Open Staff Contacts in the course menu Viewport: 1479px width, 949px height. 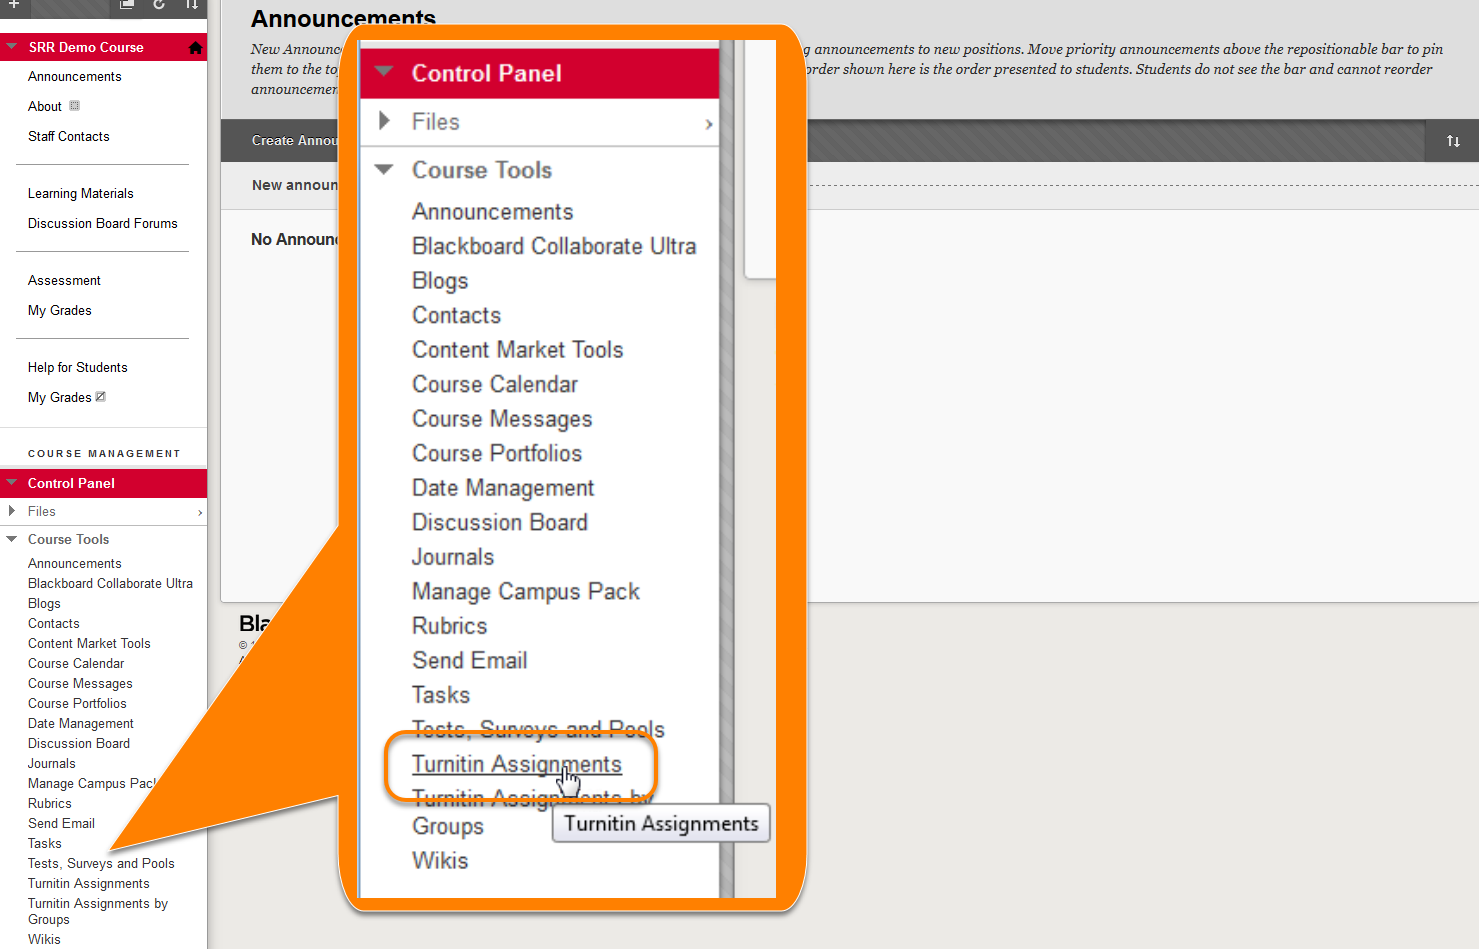pyautogui.click(x=69, y=136)
